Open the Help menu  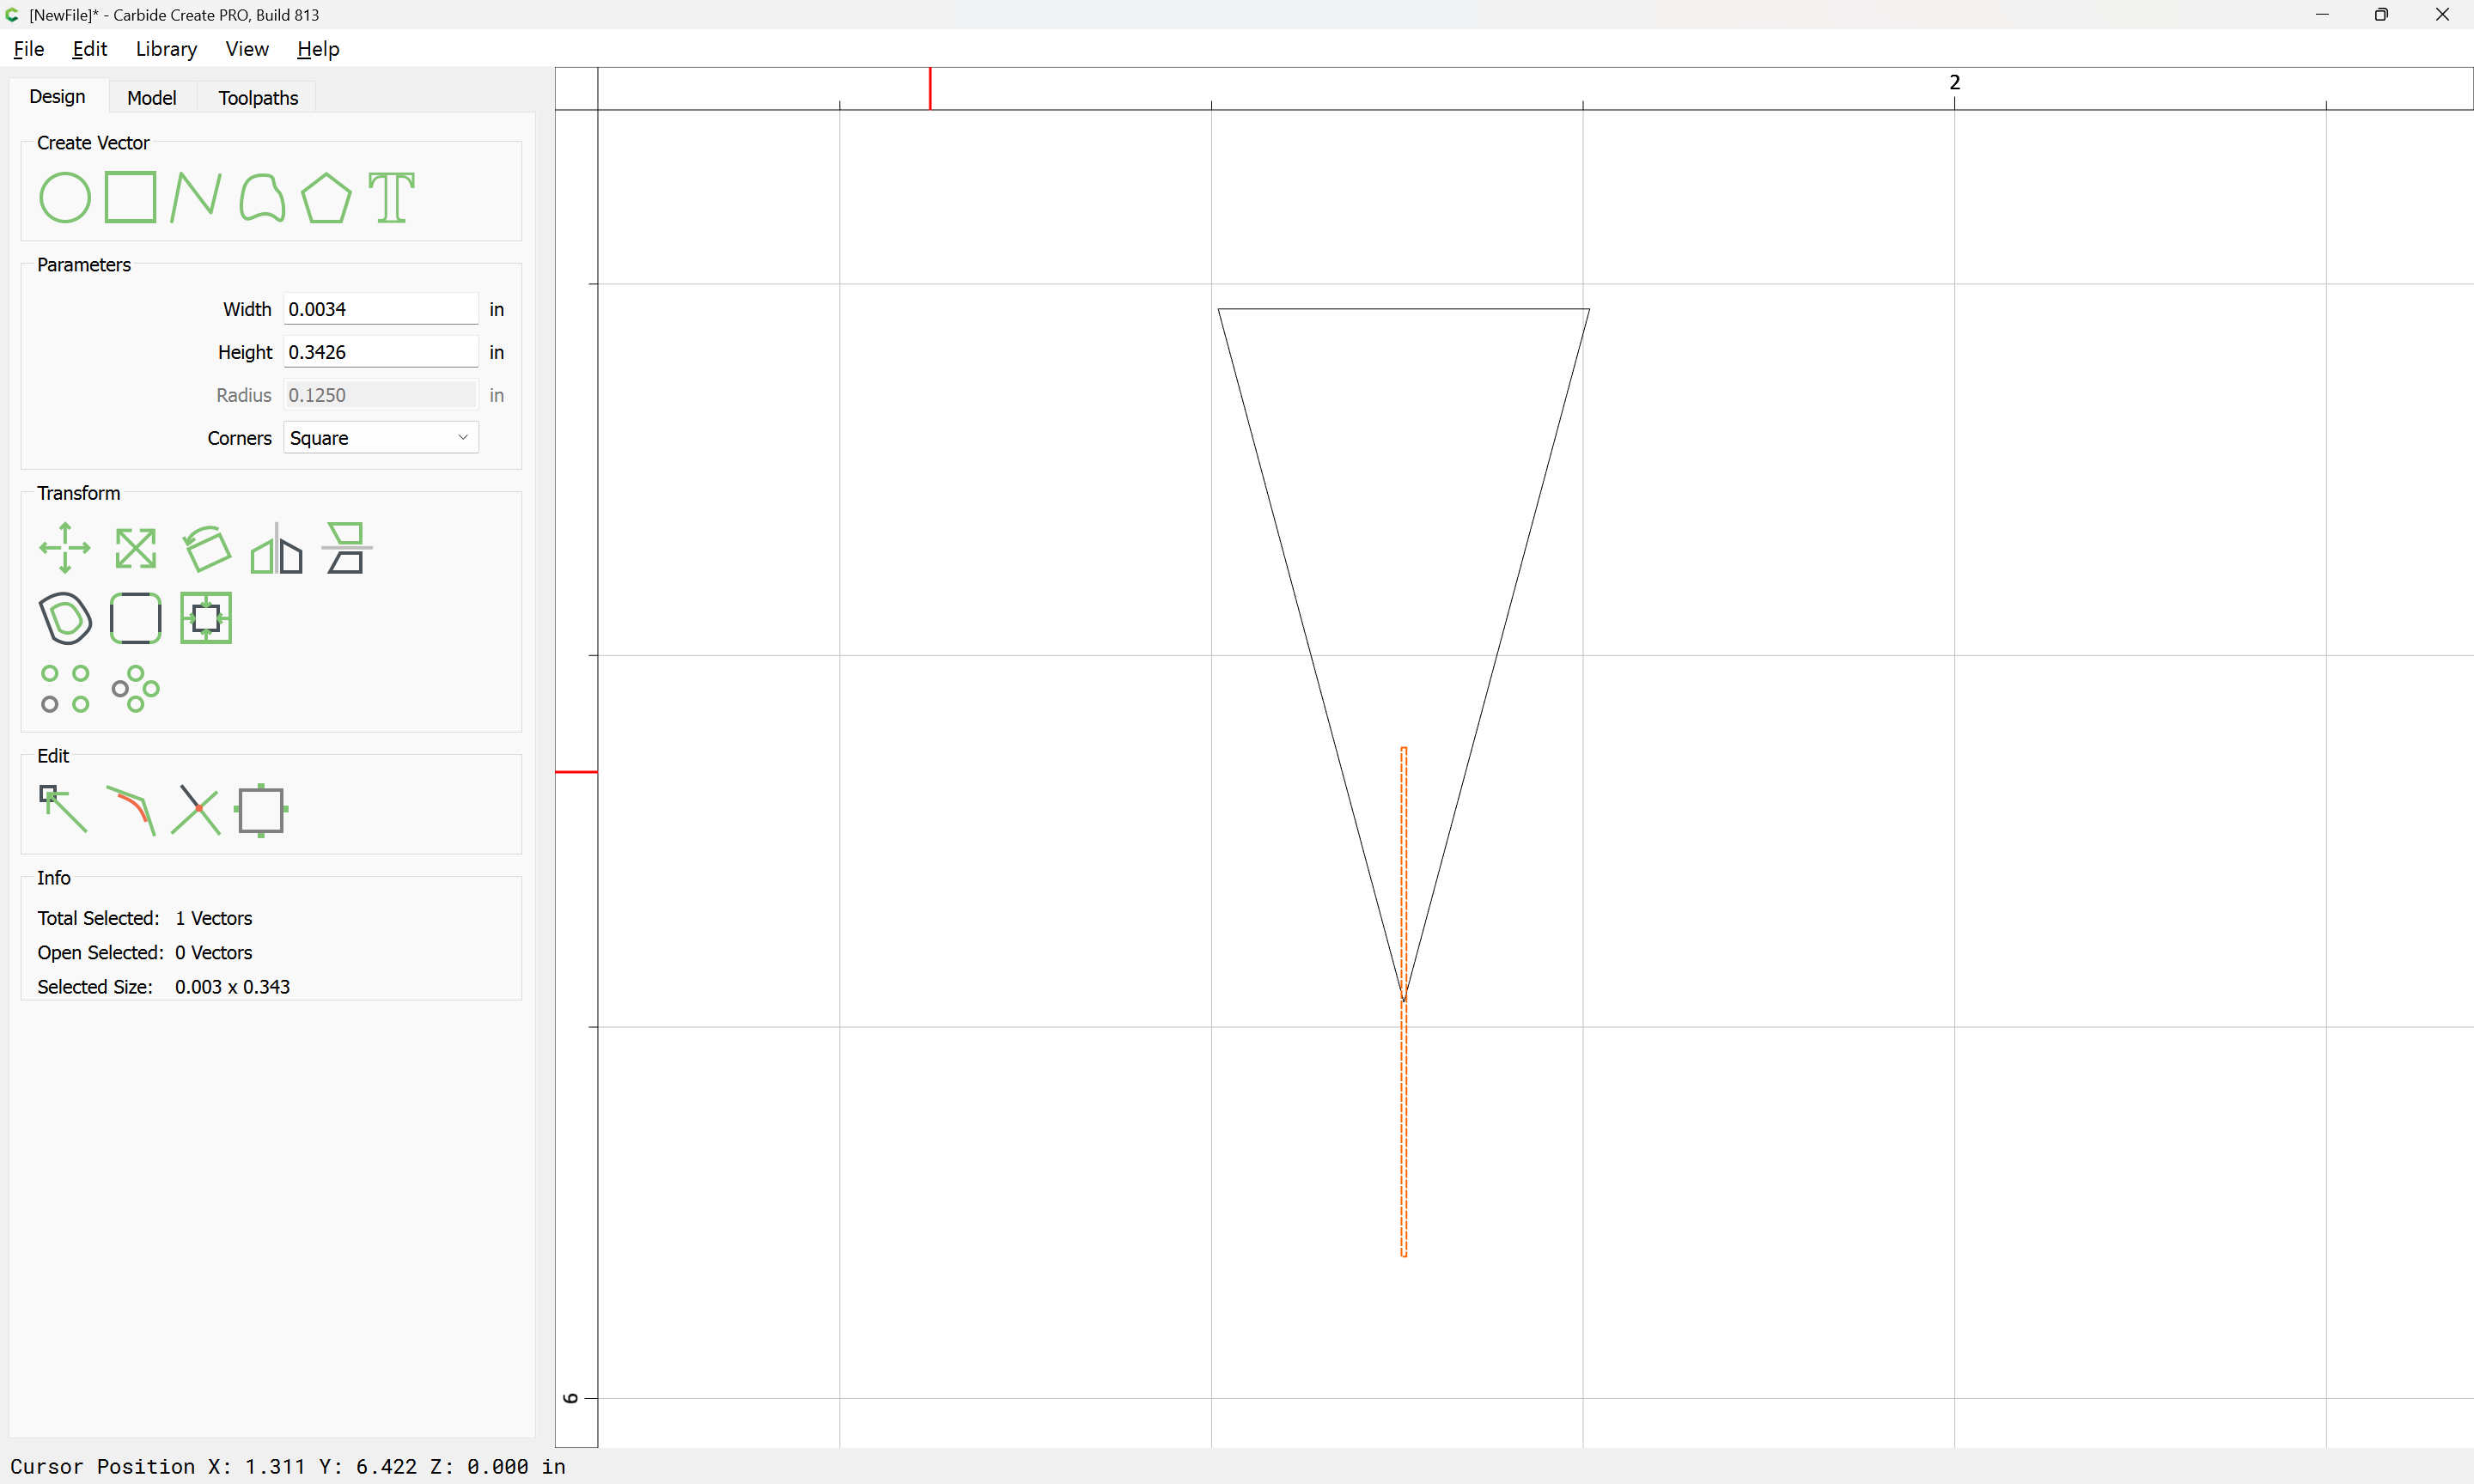[318, 49]
